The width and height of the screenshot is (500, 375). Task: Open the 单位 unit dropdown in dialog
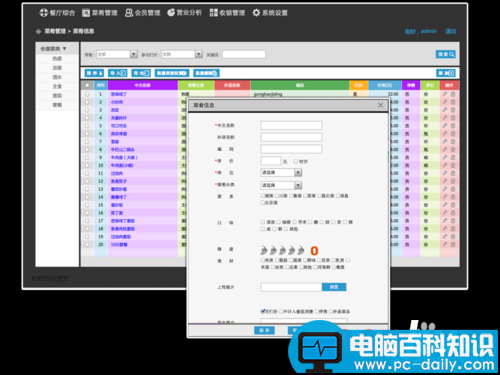pyautogui.click(x=281, y=173)
